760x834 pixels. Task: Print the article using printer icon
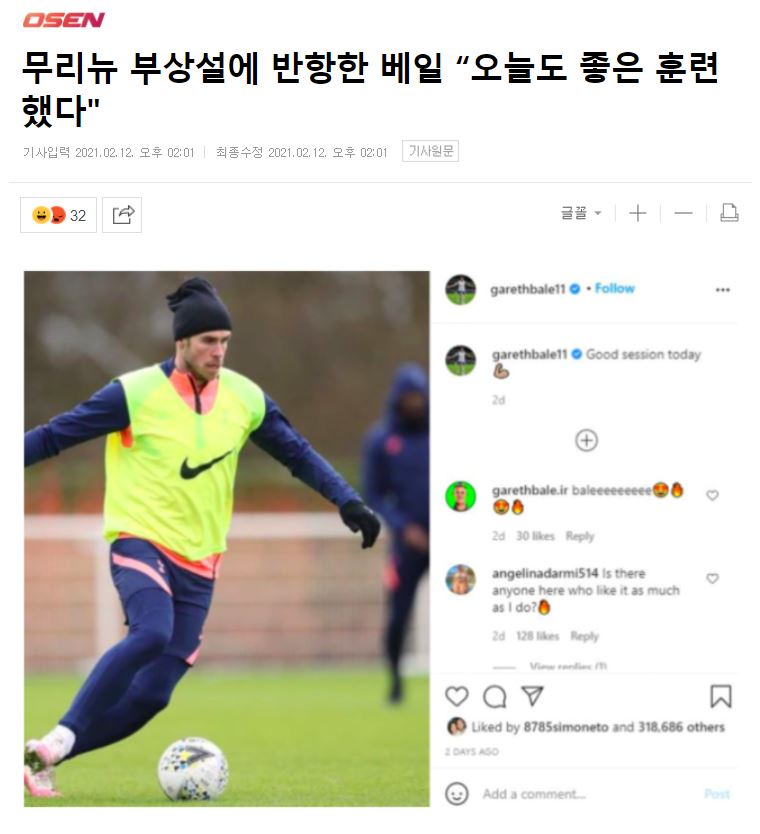click(x=729, y=213)
